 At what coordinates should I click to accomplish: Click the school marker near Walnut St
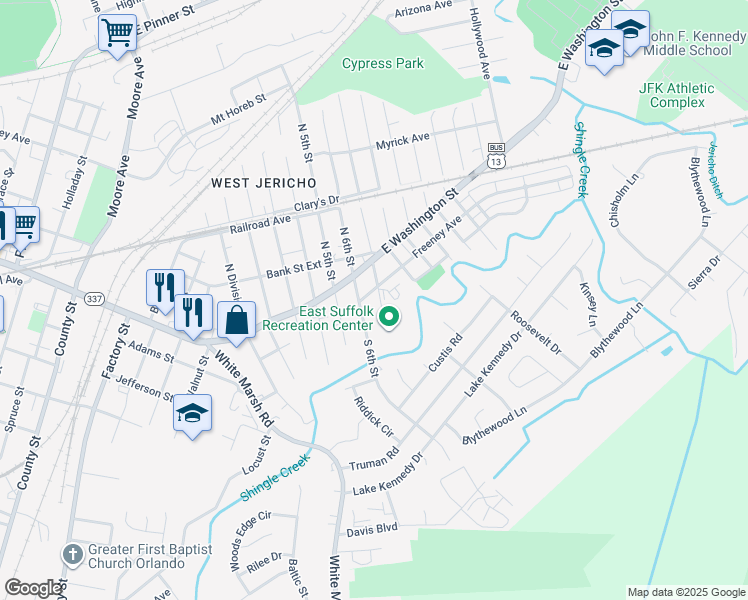[x=192, y=414]
